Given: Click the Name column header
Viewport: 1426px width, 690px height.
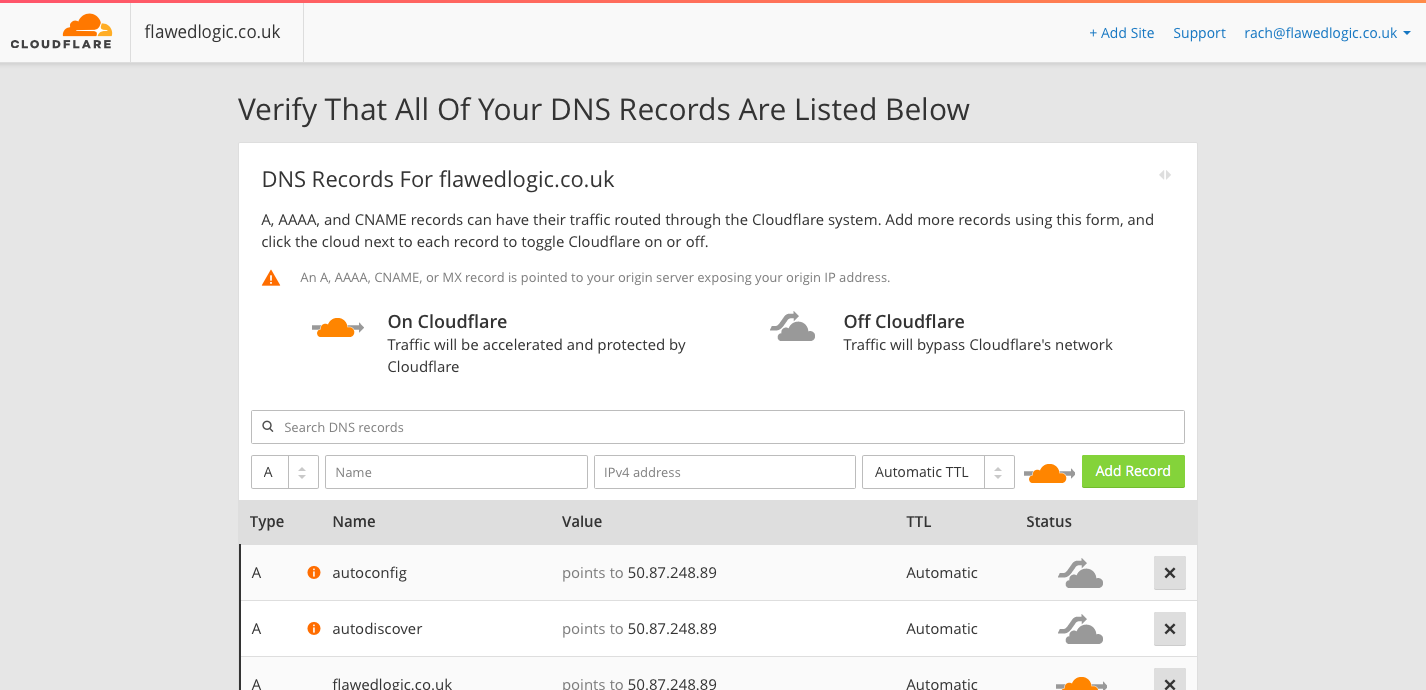Looking at the screenshot, I should [354, 522].
